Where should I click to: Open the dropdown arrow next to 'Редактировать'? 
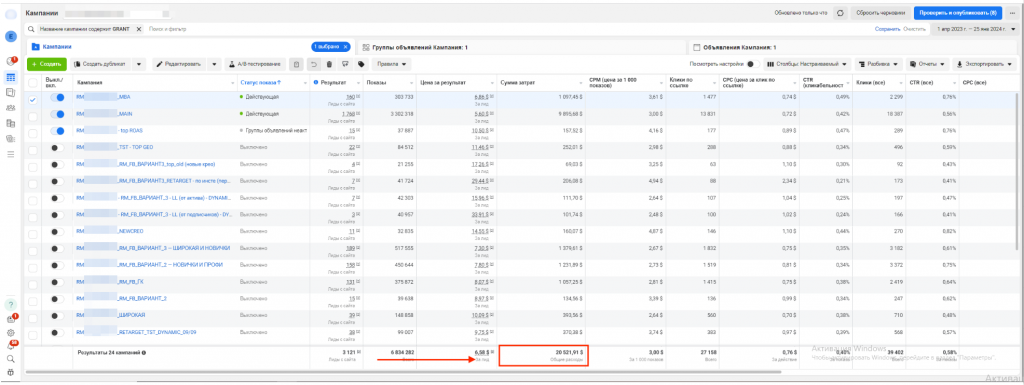click(x=214, y=64)
